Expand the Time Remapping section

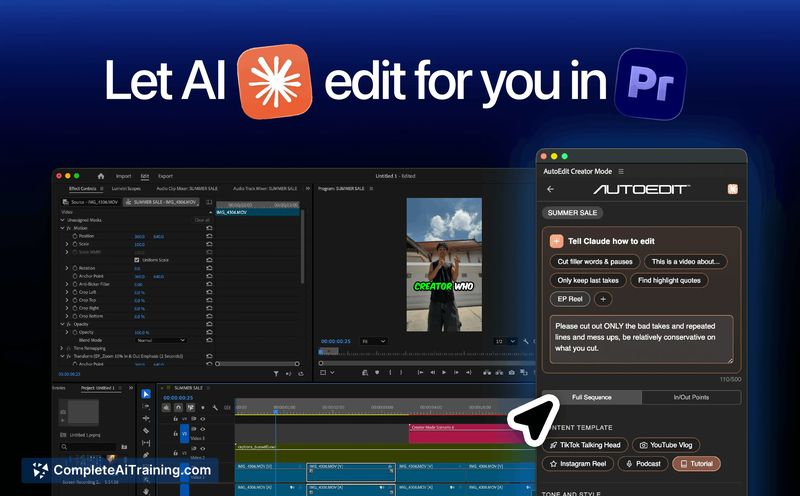pos(62,348)
